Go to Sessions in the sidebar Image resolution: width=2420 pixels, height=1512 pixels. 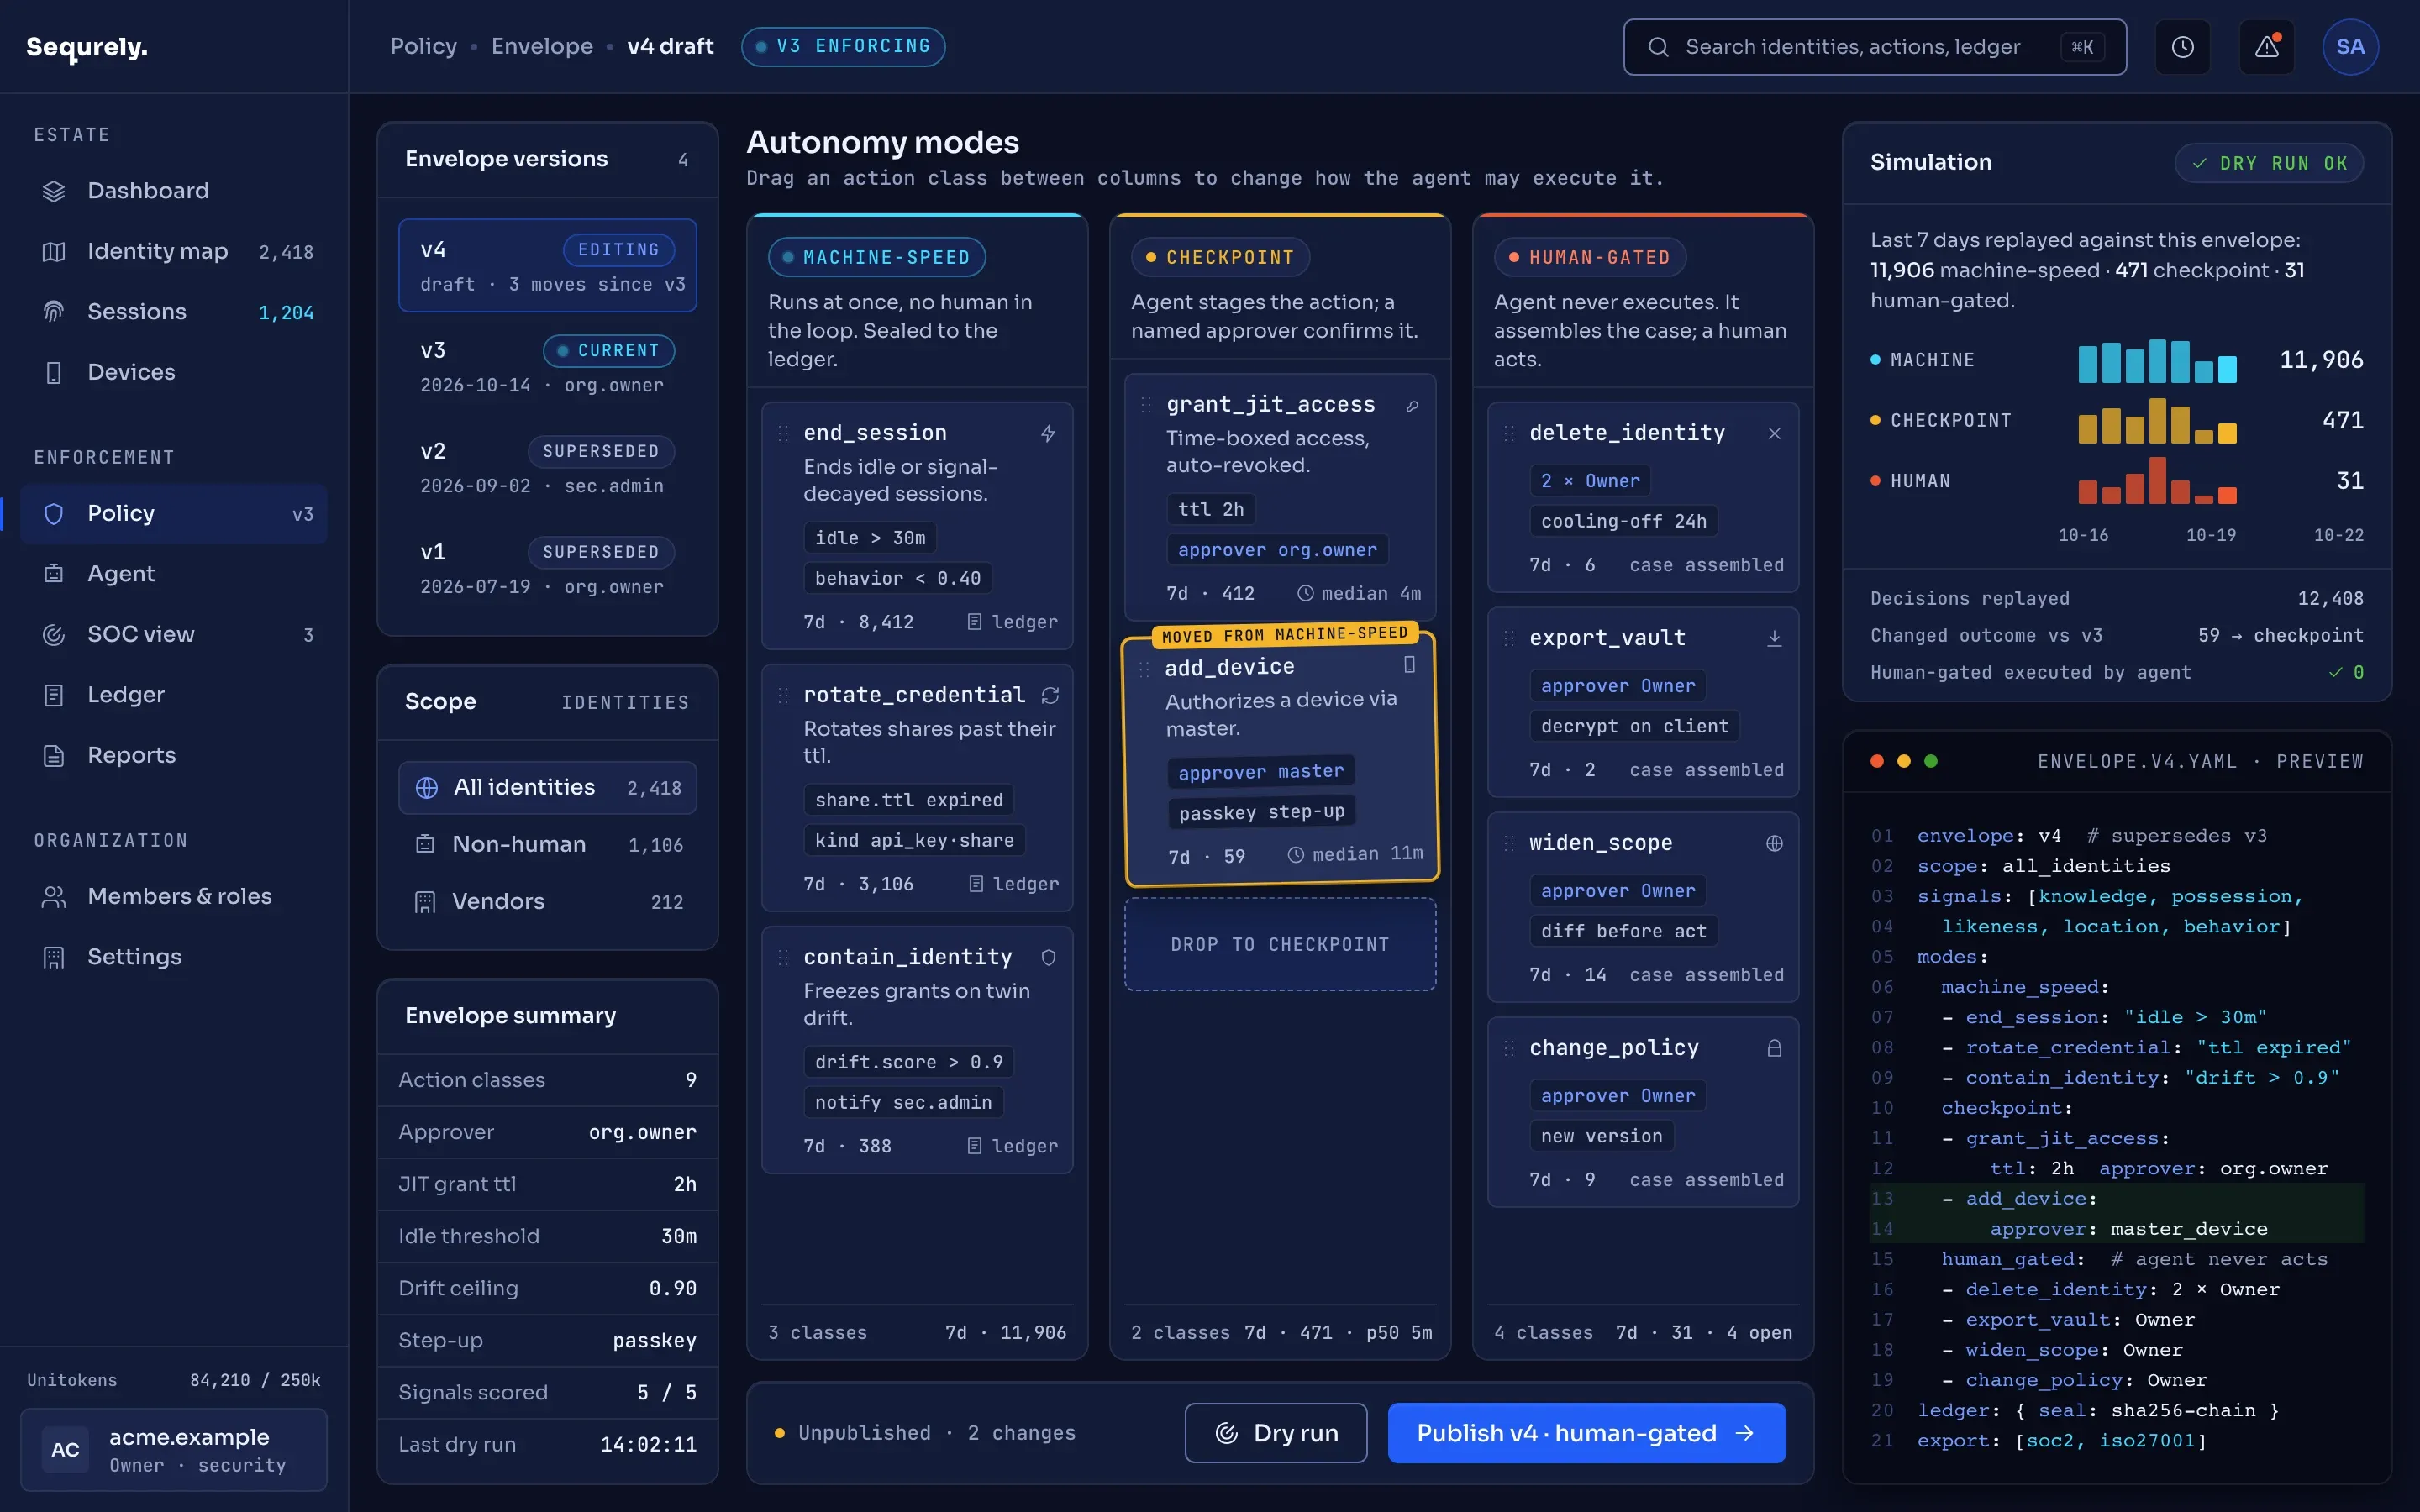(174, 312)
